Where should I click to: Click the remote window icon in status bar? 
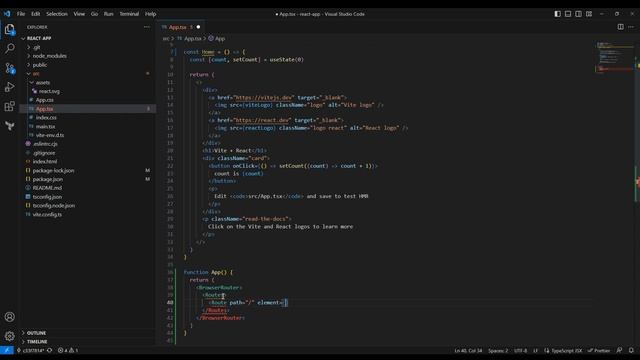click(7, 350)
